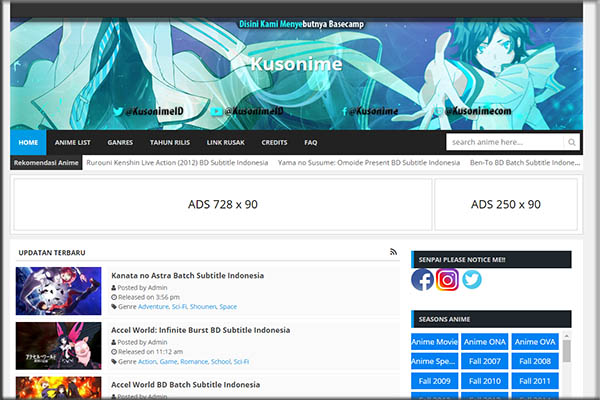This screenshot has width=600, height=400.
Task: Select the Fall 2008 season tag
Action: click(535, 361)
